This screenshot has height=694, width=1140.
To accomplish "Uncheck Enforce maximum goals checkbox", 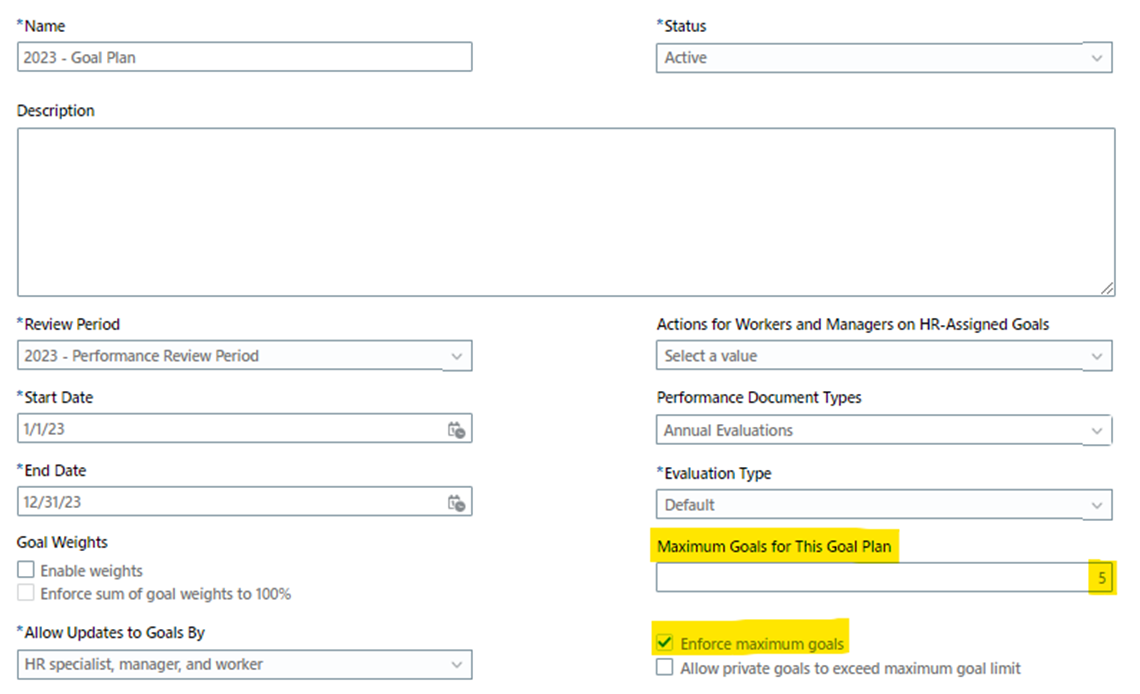I will pos(664,643).
